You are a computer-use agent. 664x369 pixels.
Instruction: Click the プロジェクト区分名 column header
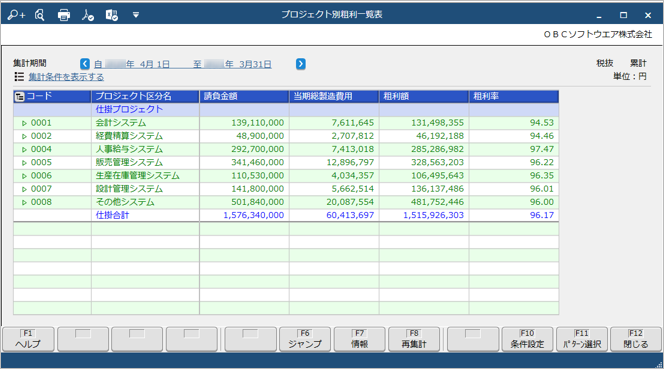(x=145, y=97)
